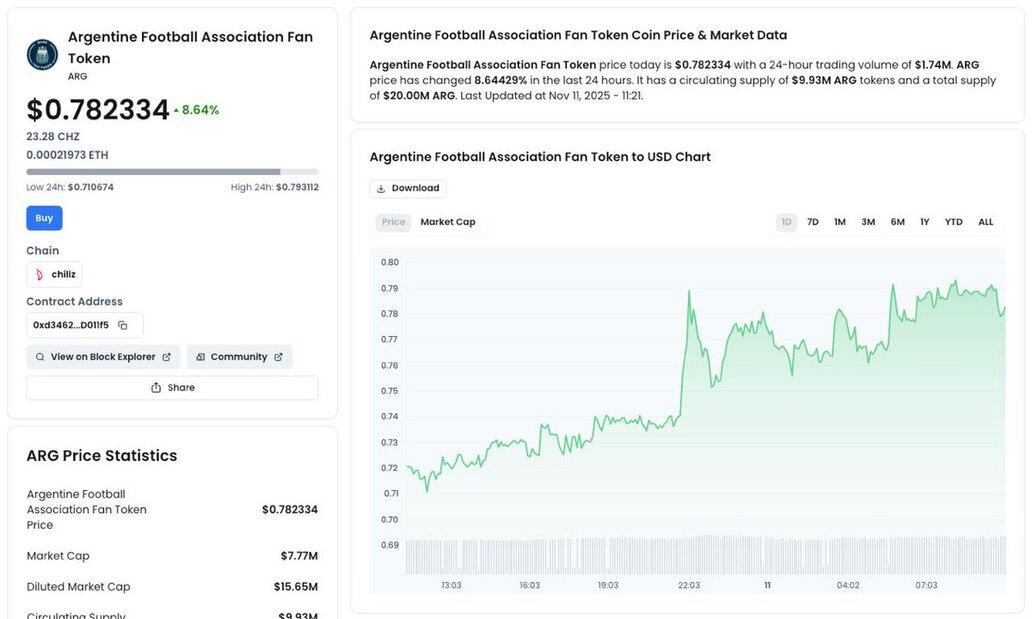Display ALL time chart history

pos(986,222)
